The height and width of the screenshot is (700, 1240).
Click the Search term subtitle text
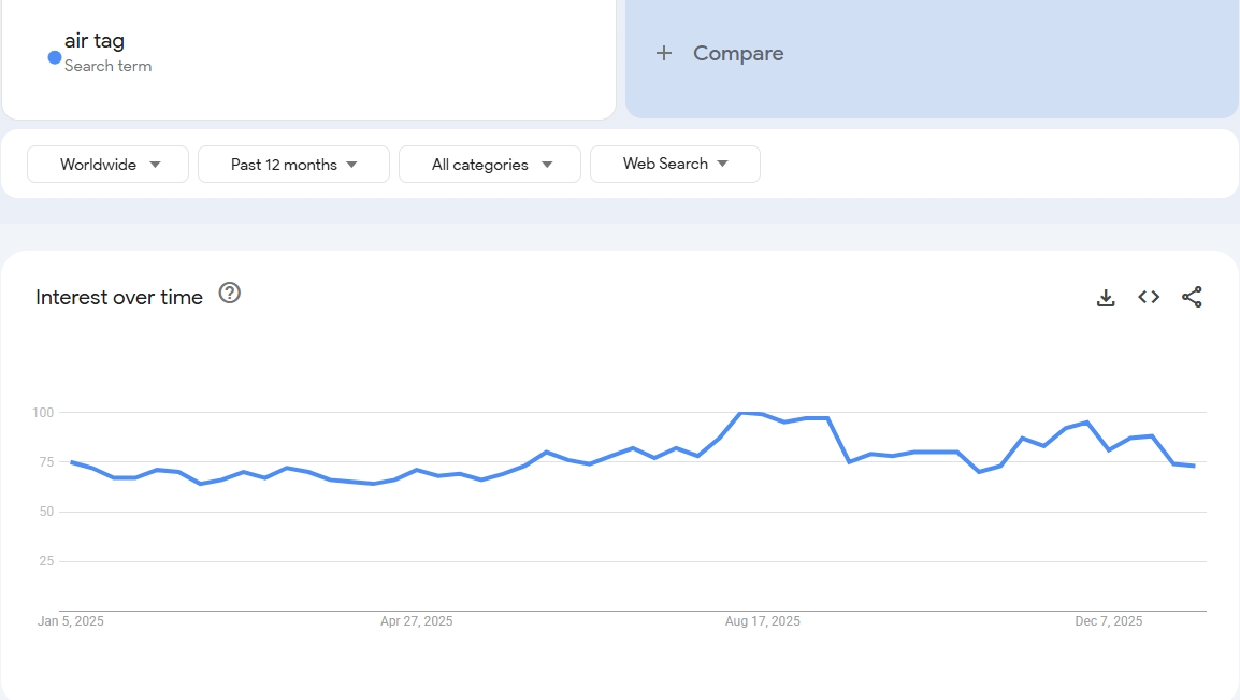coord(108,66)
